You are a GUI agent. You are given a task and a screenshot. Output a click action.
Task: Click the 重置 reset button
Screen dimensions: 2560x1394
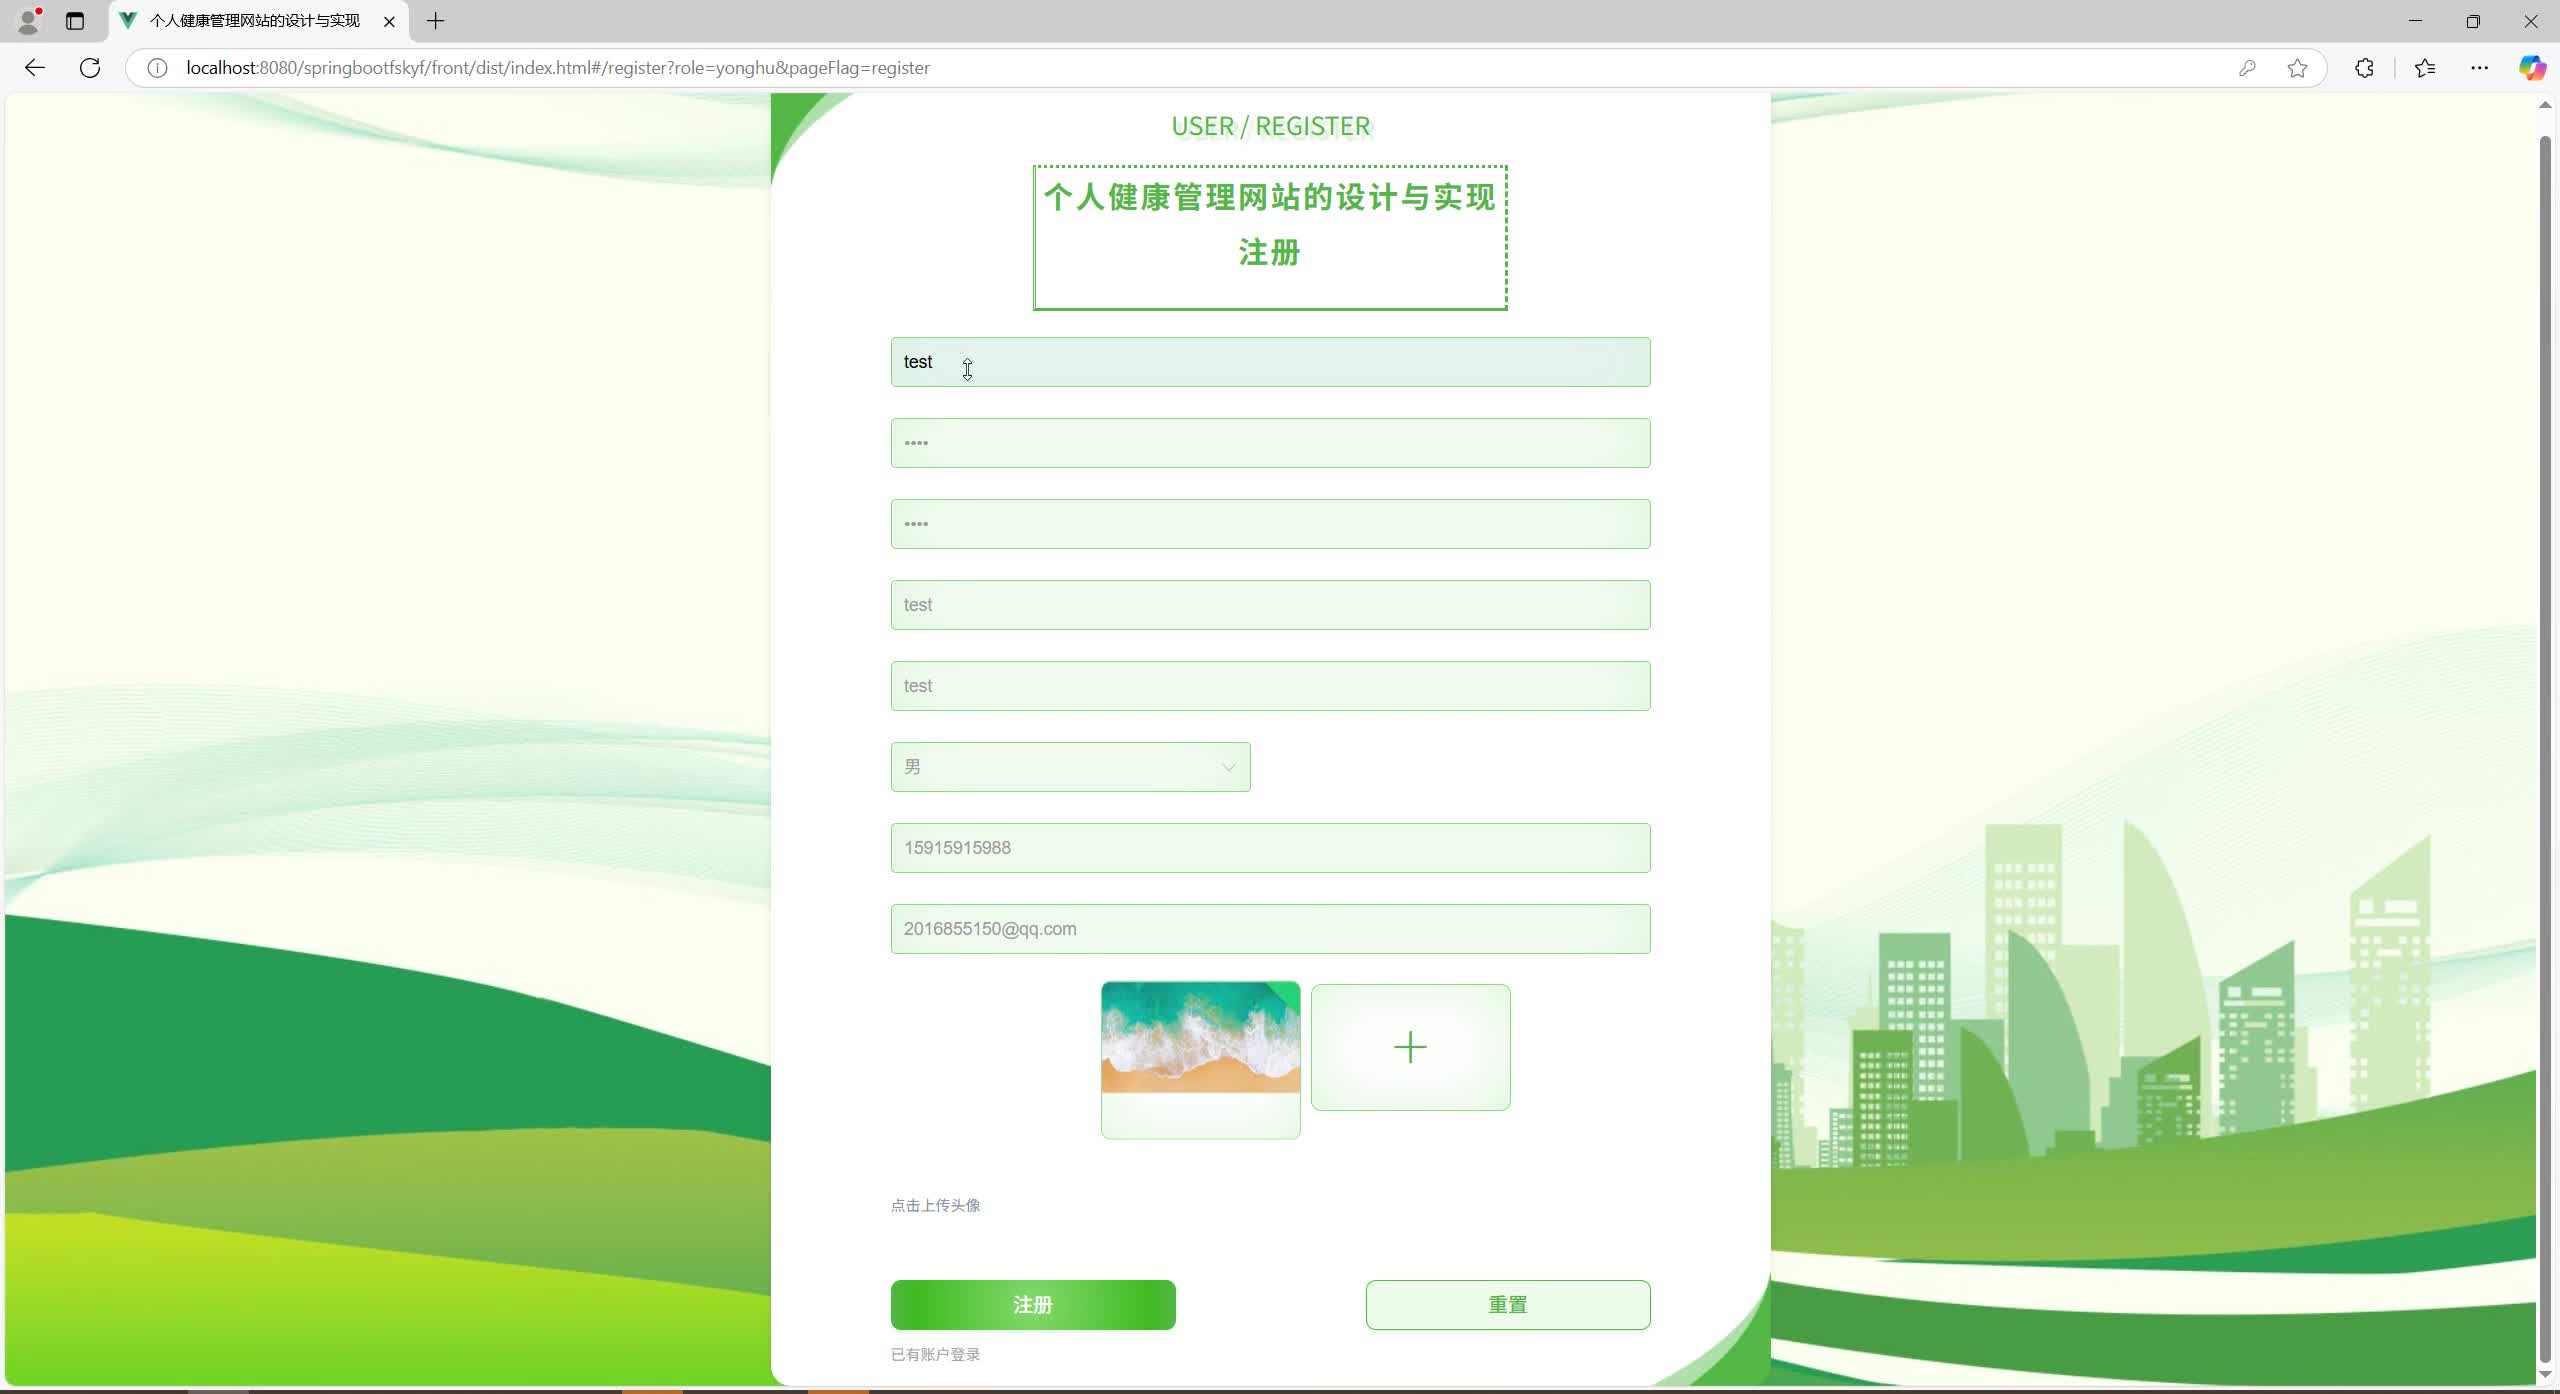[x=1507, y=1304]
